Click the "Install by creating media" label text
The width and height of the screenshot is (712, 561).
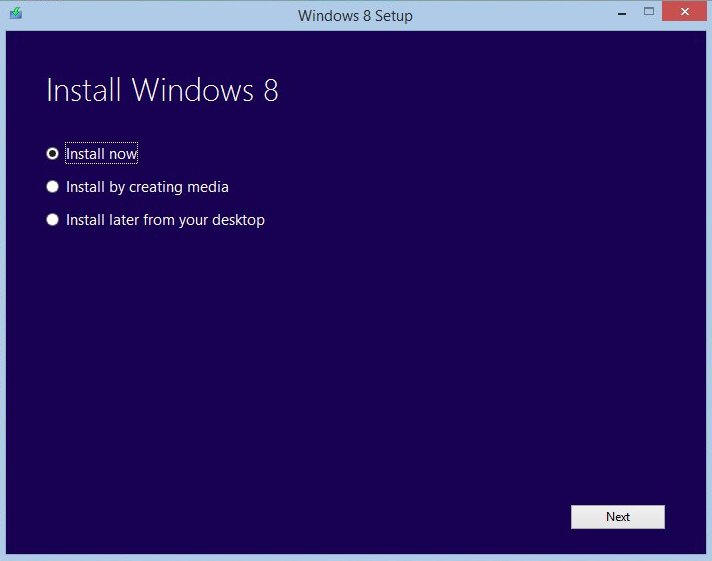[x=147, y=187]
